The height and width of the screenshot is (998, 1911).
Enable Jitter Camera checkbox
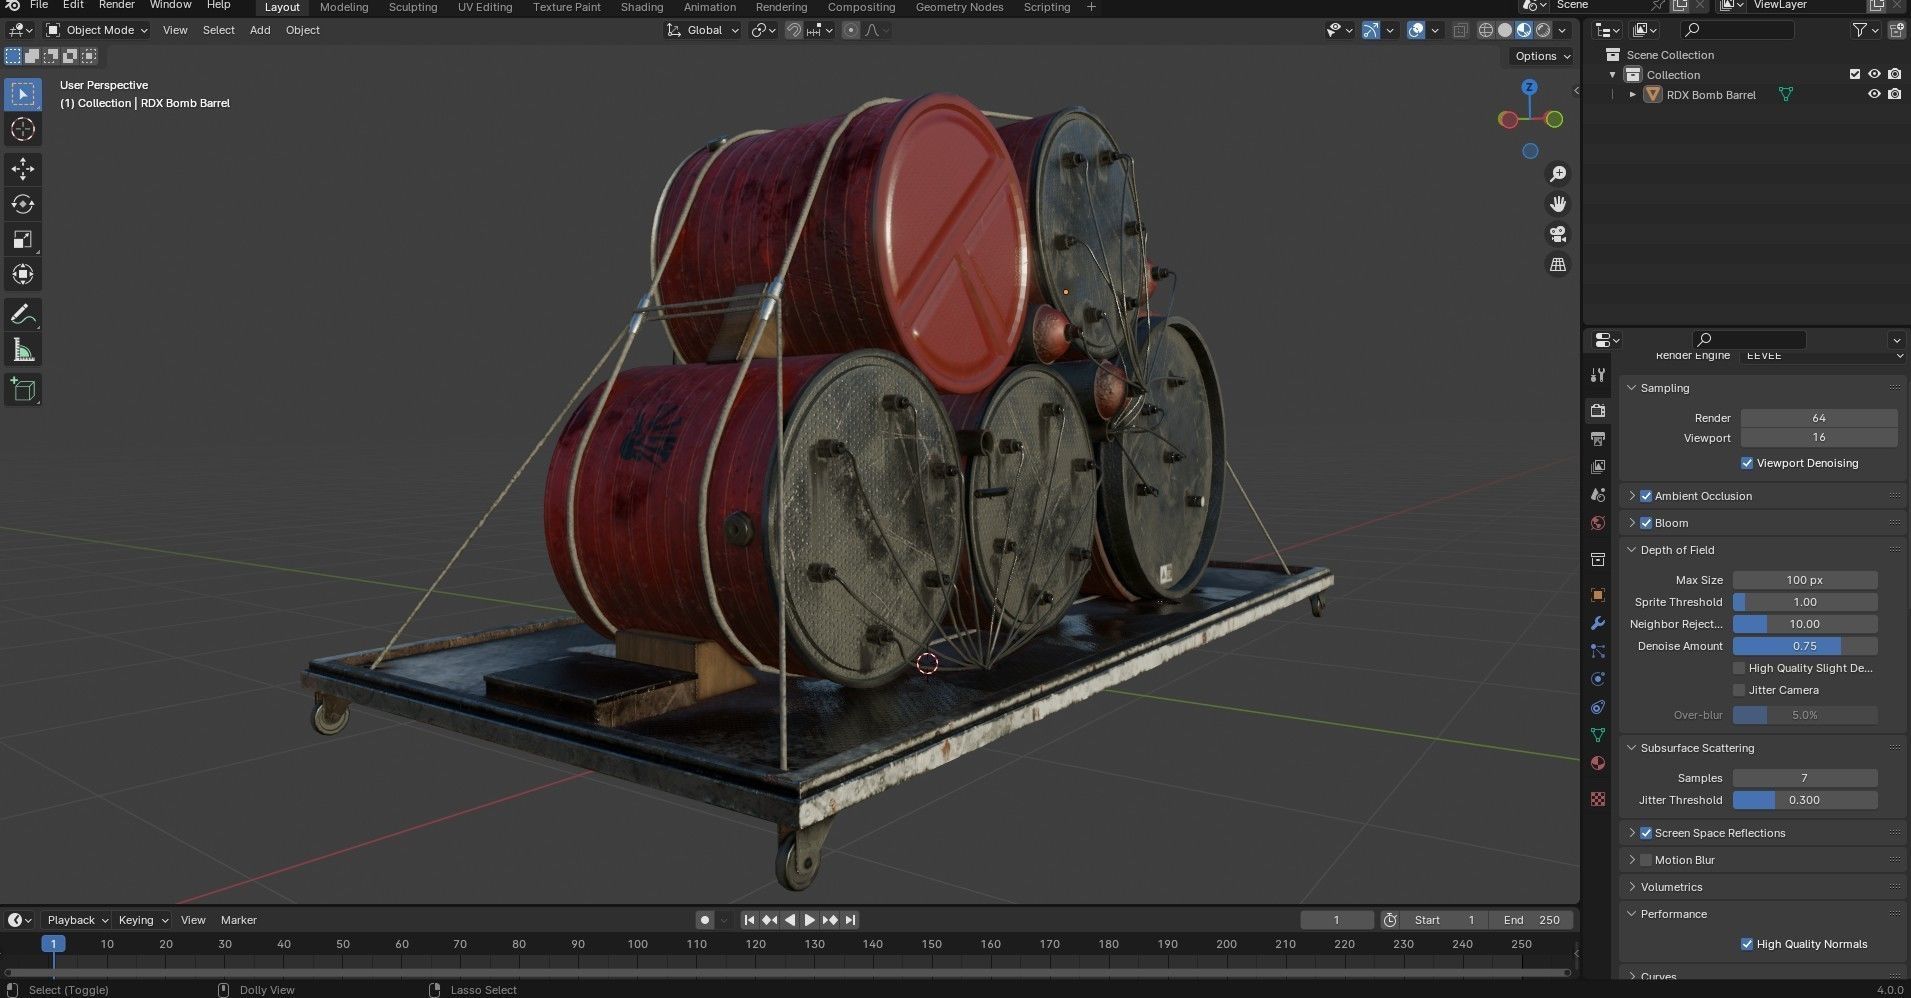pyautogui.click(x=1739, y=690)
